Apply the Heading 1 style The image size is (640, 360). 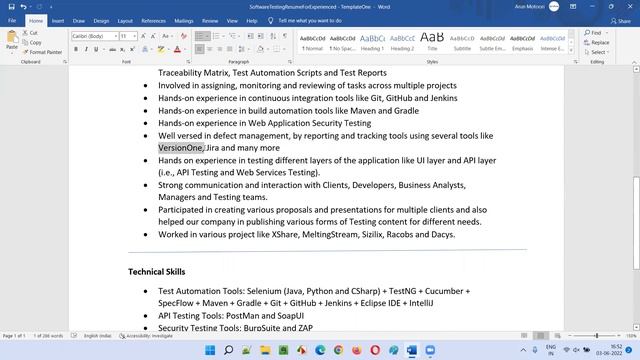pos(372,42)
